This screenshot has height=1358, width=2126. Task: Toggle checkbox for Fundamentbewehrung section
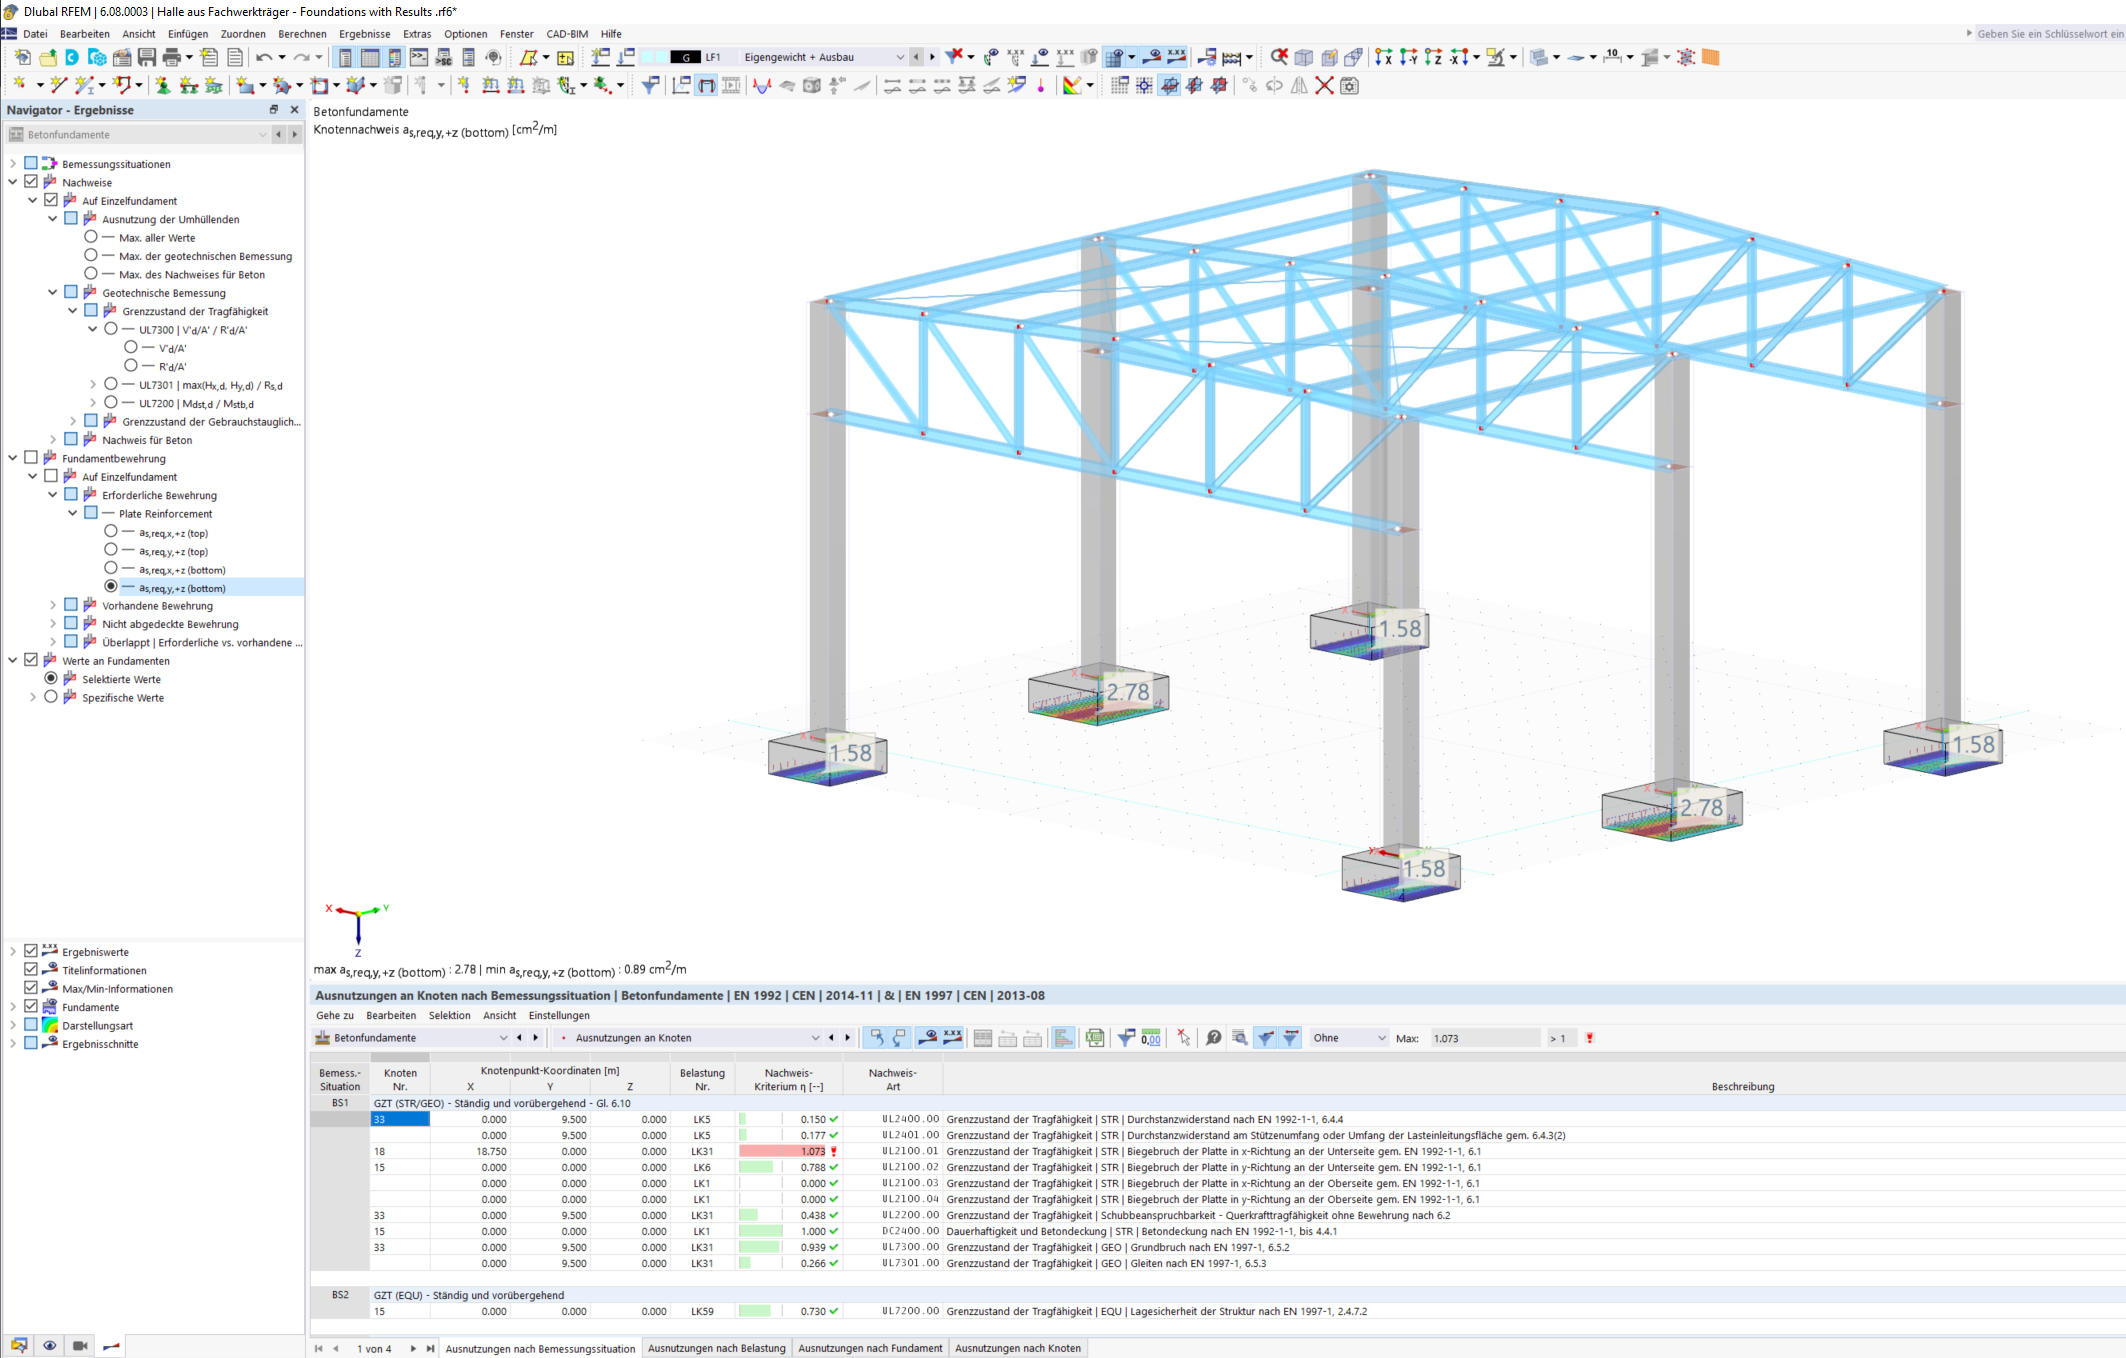(34, 457)
